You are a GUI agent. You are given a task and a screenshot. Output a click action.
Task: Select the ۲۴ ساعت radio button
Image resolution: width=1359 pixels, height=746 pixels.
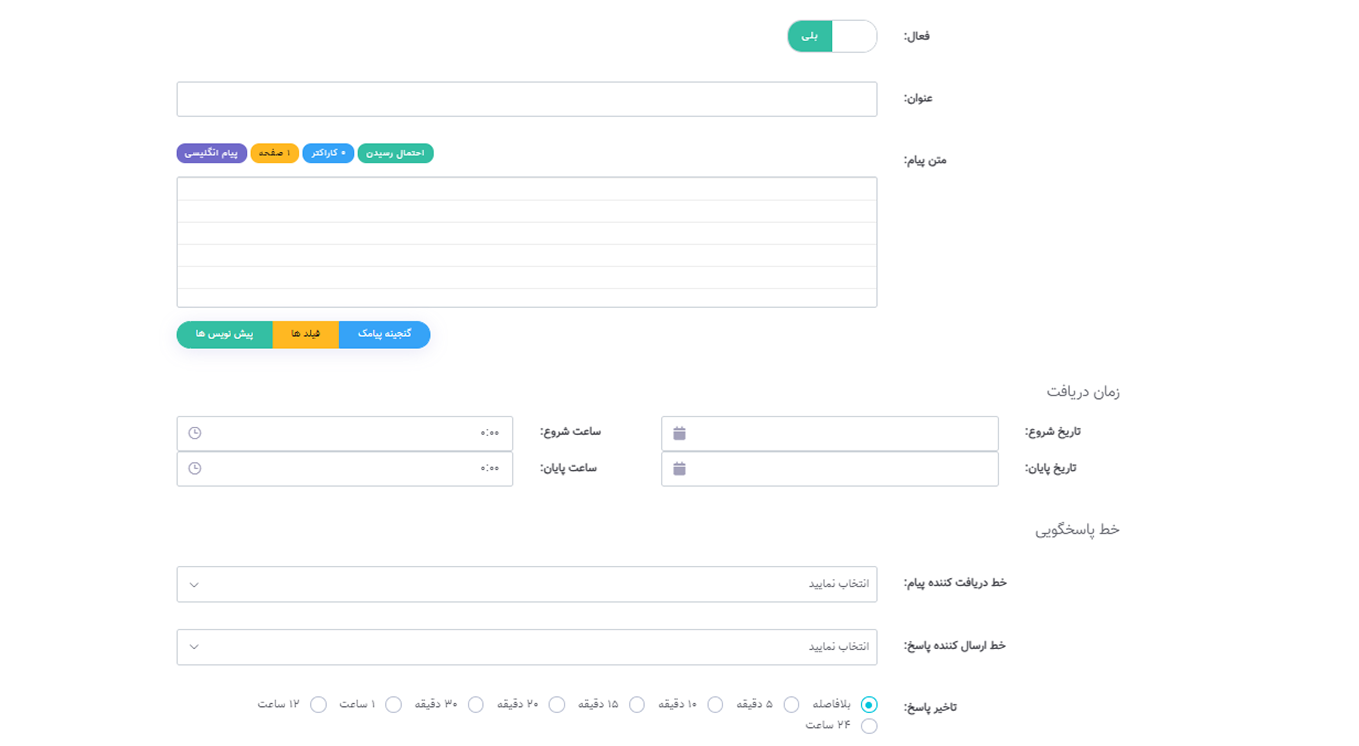[x=868, y=726]
